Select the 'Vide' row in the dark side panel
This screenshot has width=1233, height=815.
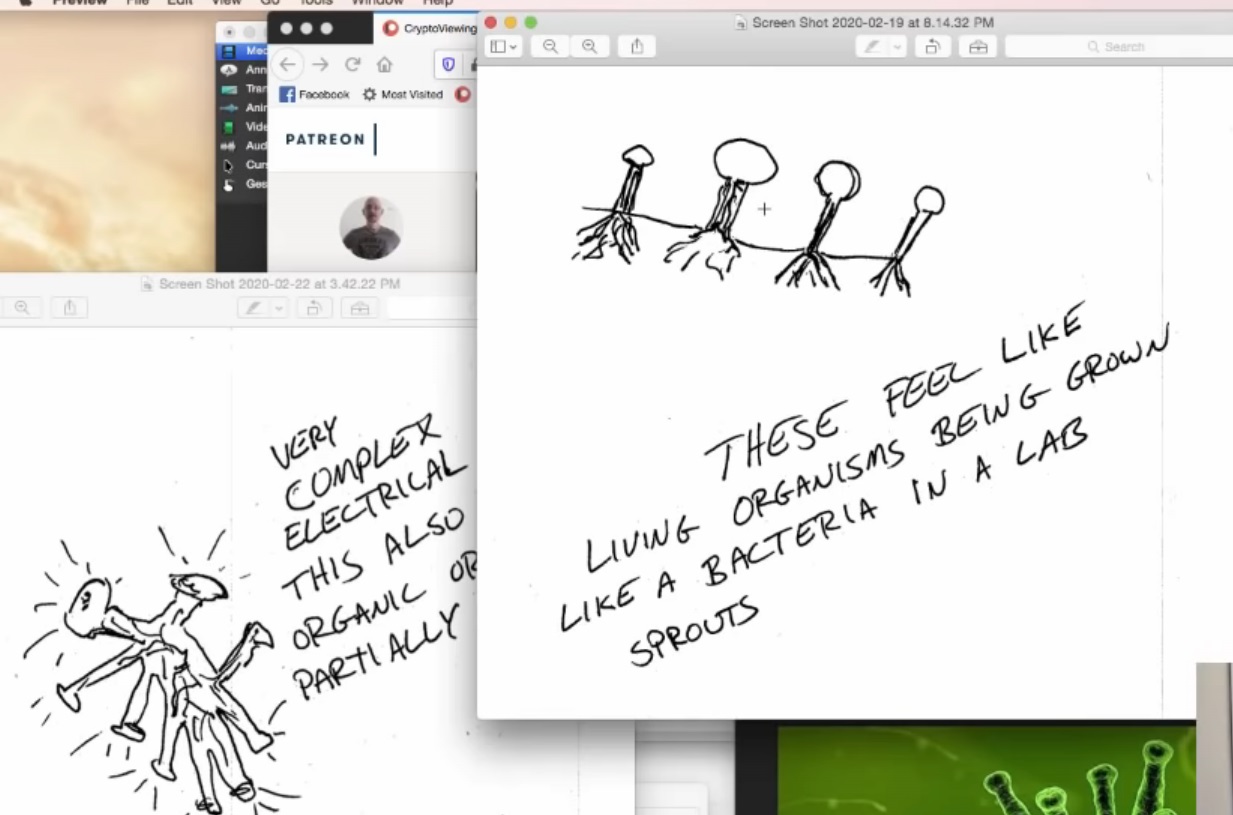click(243, 127)
